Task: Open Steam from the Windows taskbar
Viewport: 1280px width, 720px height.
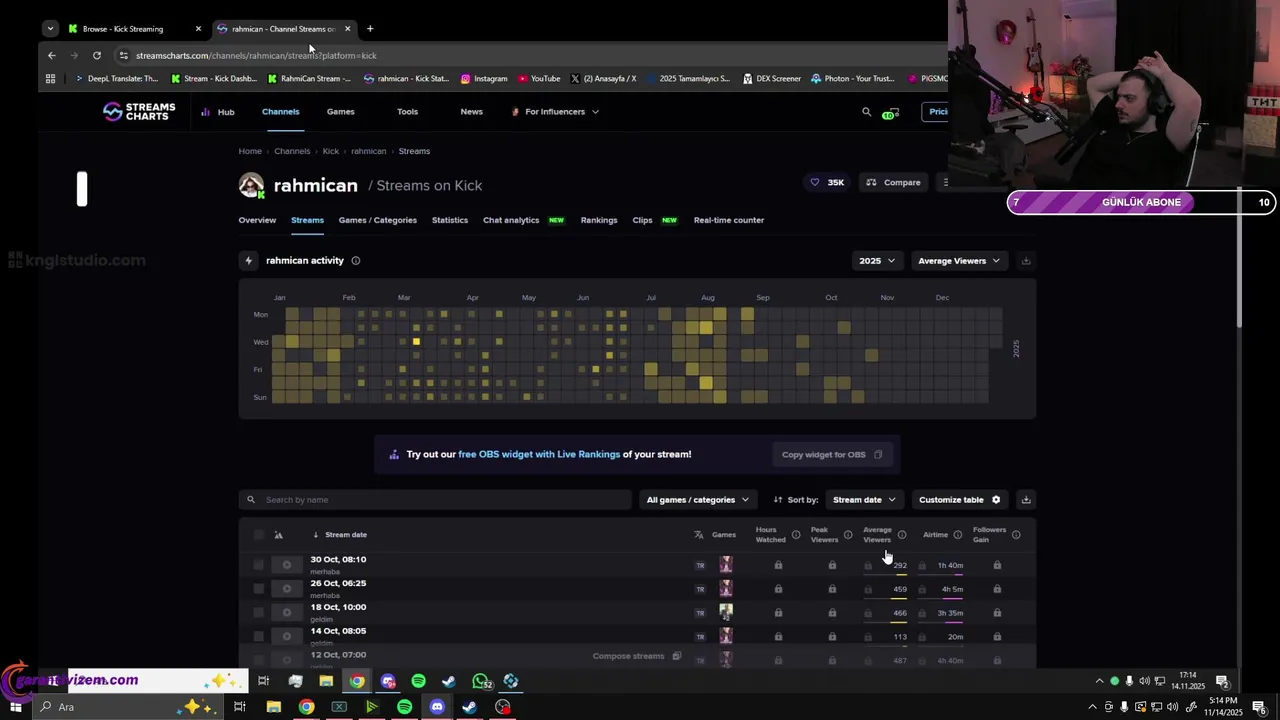Action: [x=469, y=707]
